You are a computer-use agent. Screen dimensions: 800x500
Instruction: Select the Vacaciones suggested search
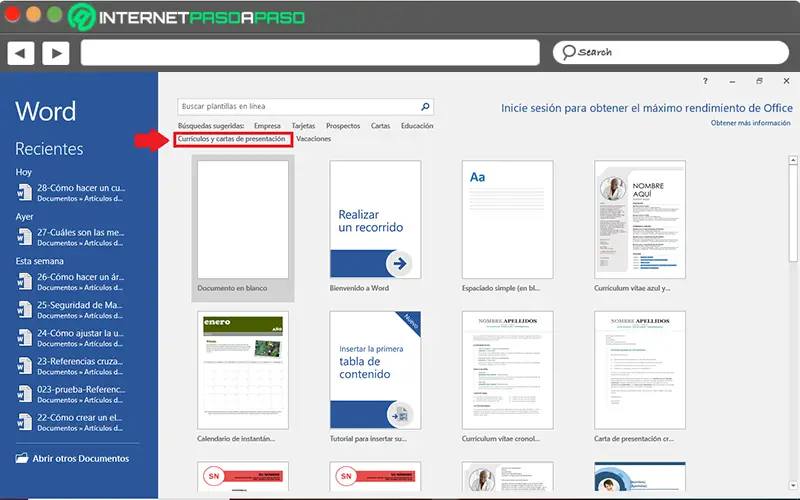point(313,139)
